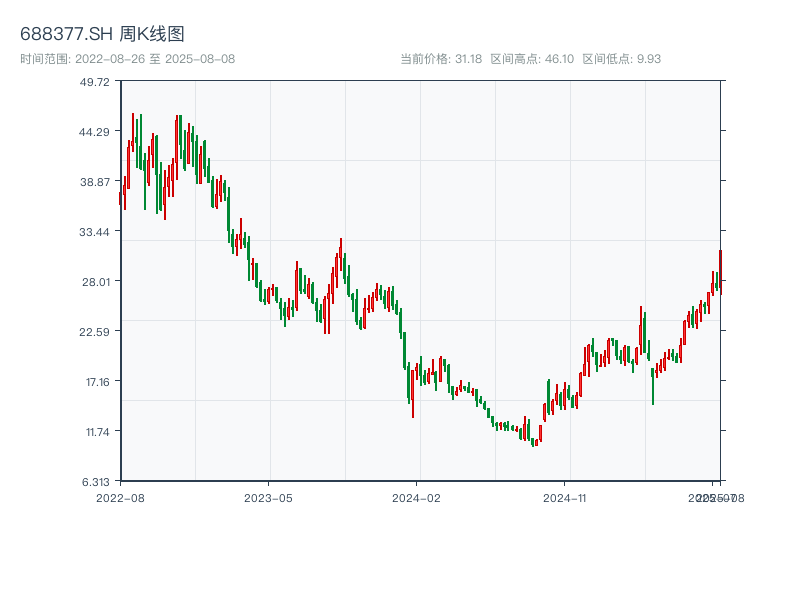Click the first candlestick at the chart's left edge

pyautogui.click(x=120, y=198)
